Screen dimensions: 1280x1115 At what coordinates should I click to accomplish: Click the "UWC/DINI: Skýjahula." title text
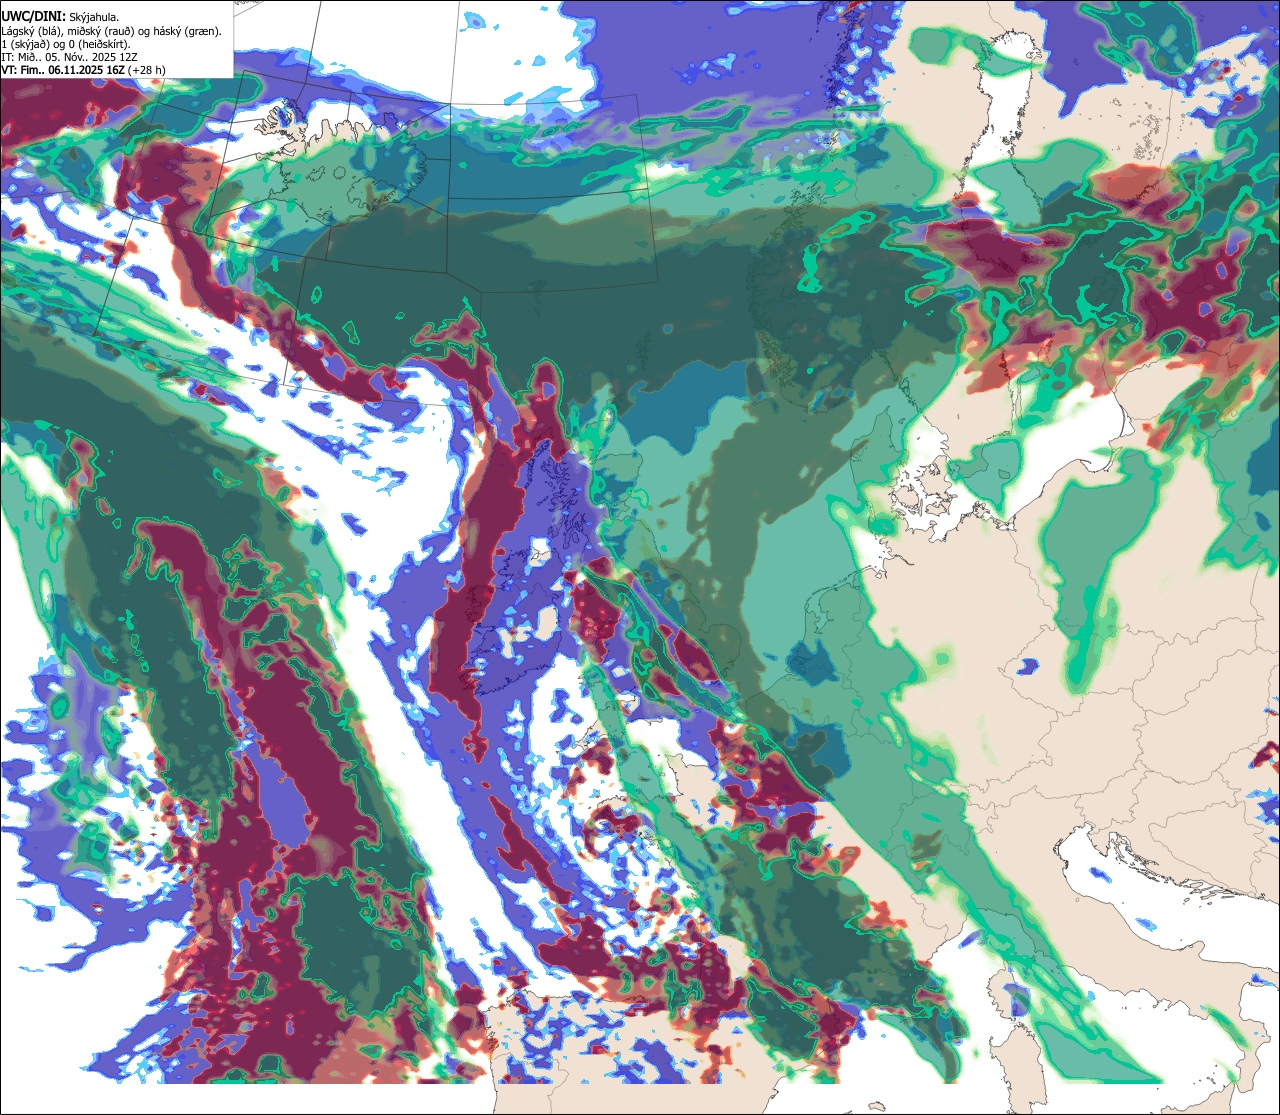click(60, 17)
